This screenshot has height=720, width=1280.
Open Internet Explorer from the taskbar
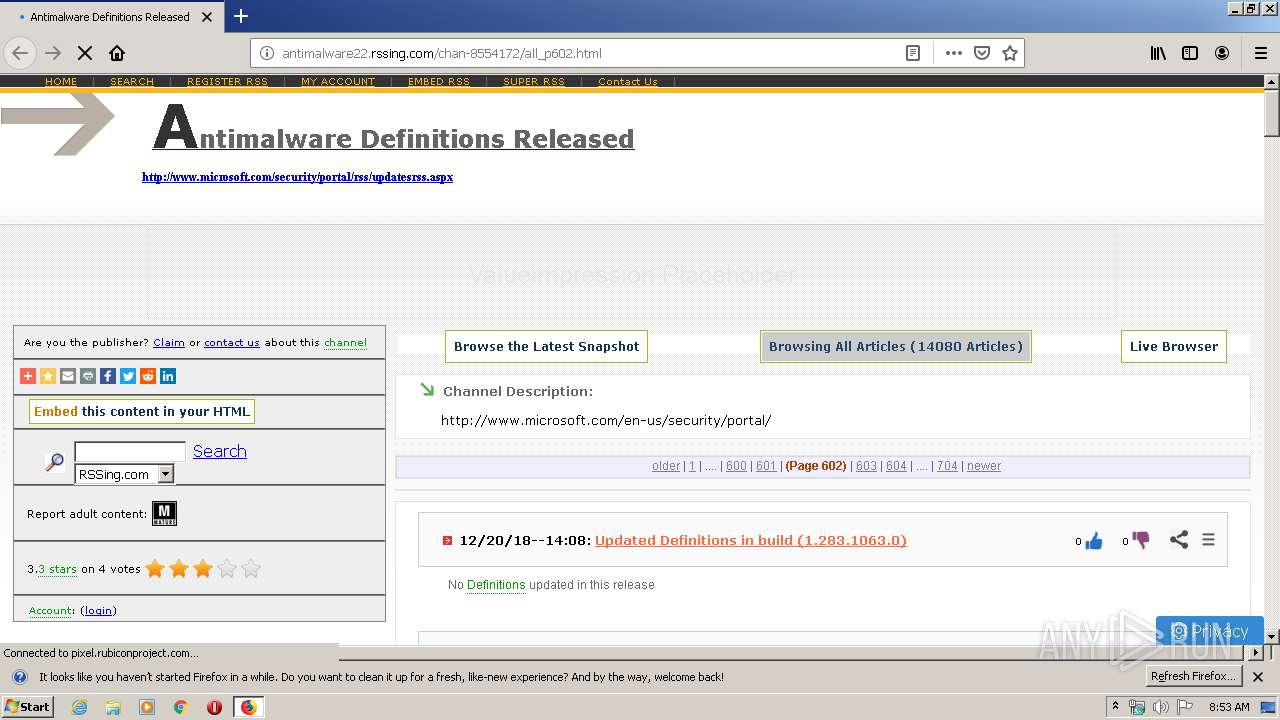pos(79,707)
